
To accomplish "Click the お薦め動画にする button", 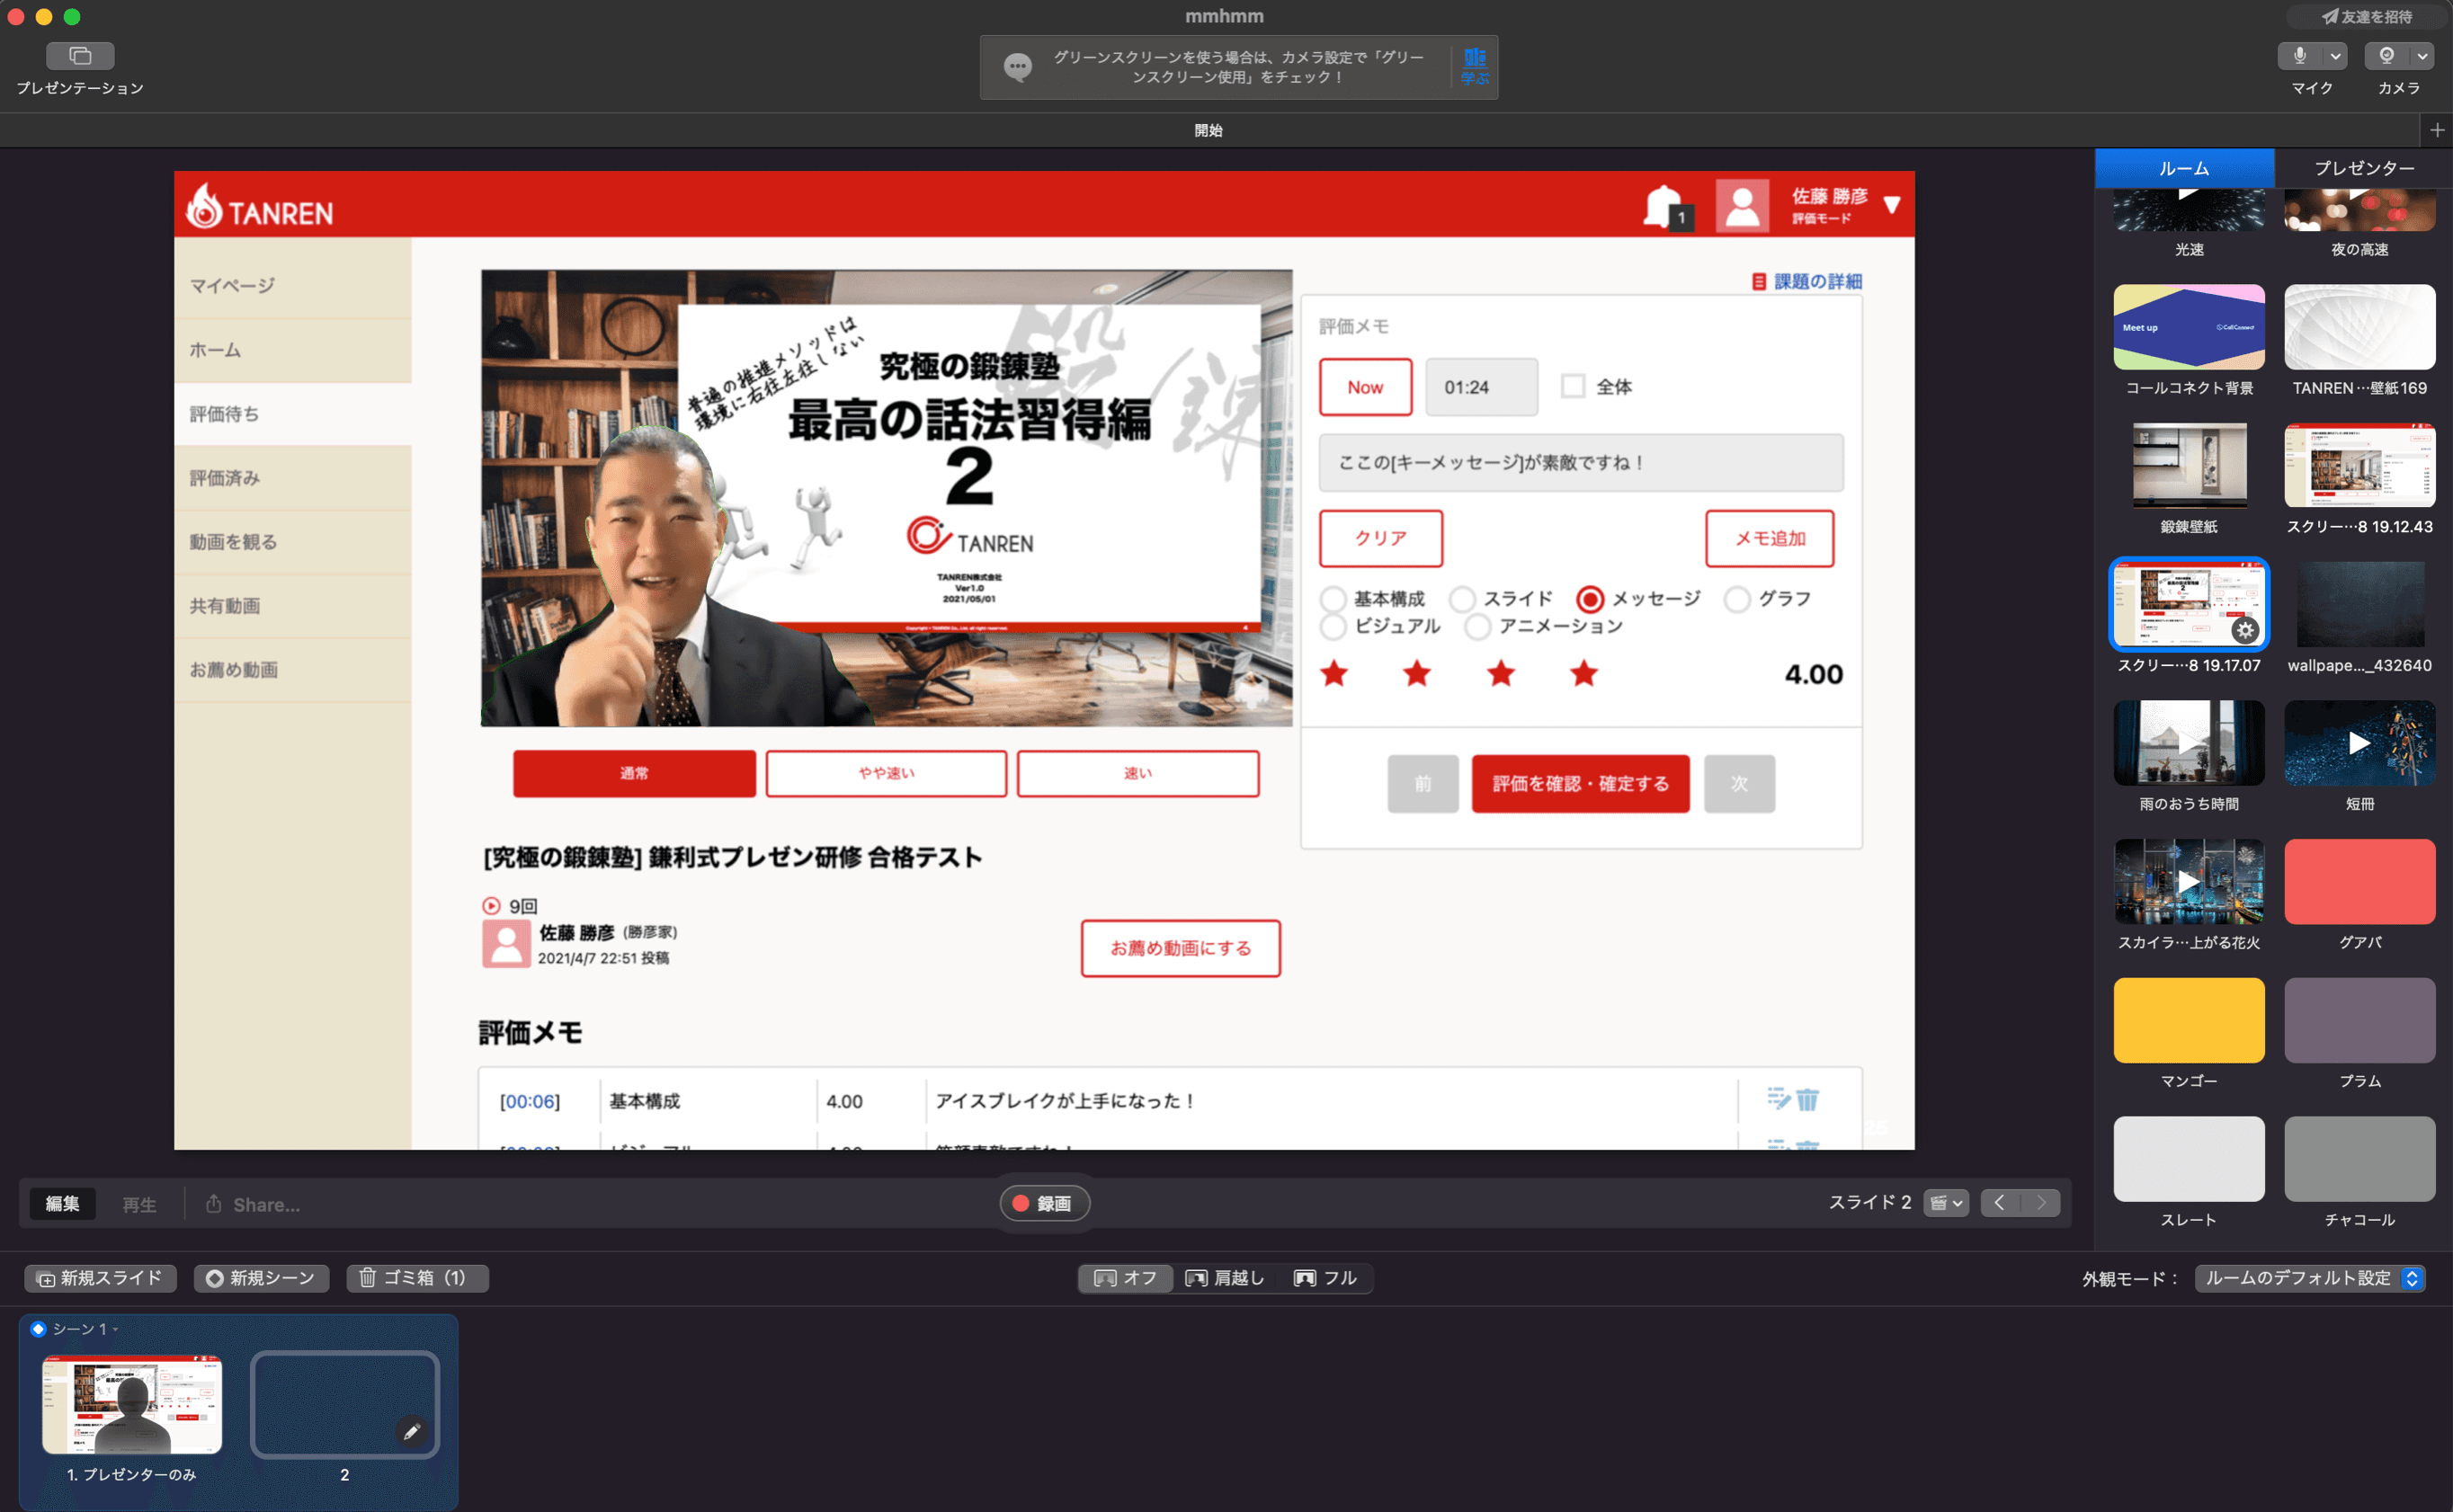I will tap(1180, 948).
